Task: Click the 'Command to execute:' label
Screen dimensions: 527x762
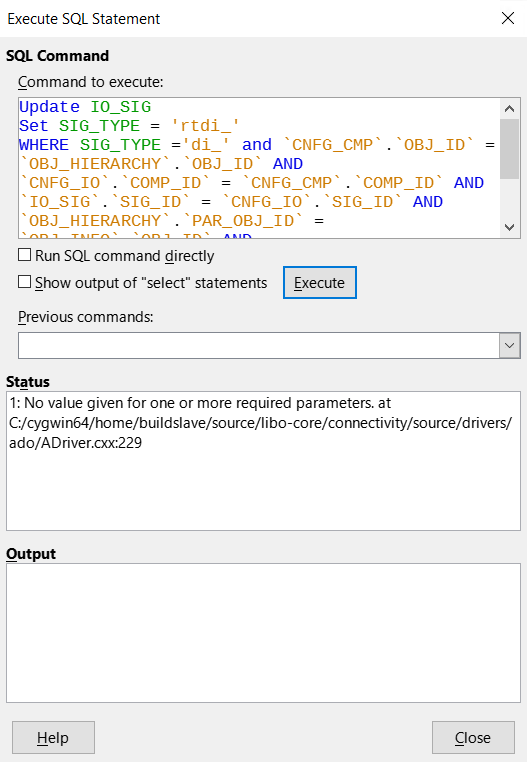Action: click(90, 82)
